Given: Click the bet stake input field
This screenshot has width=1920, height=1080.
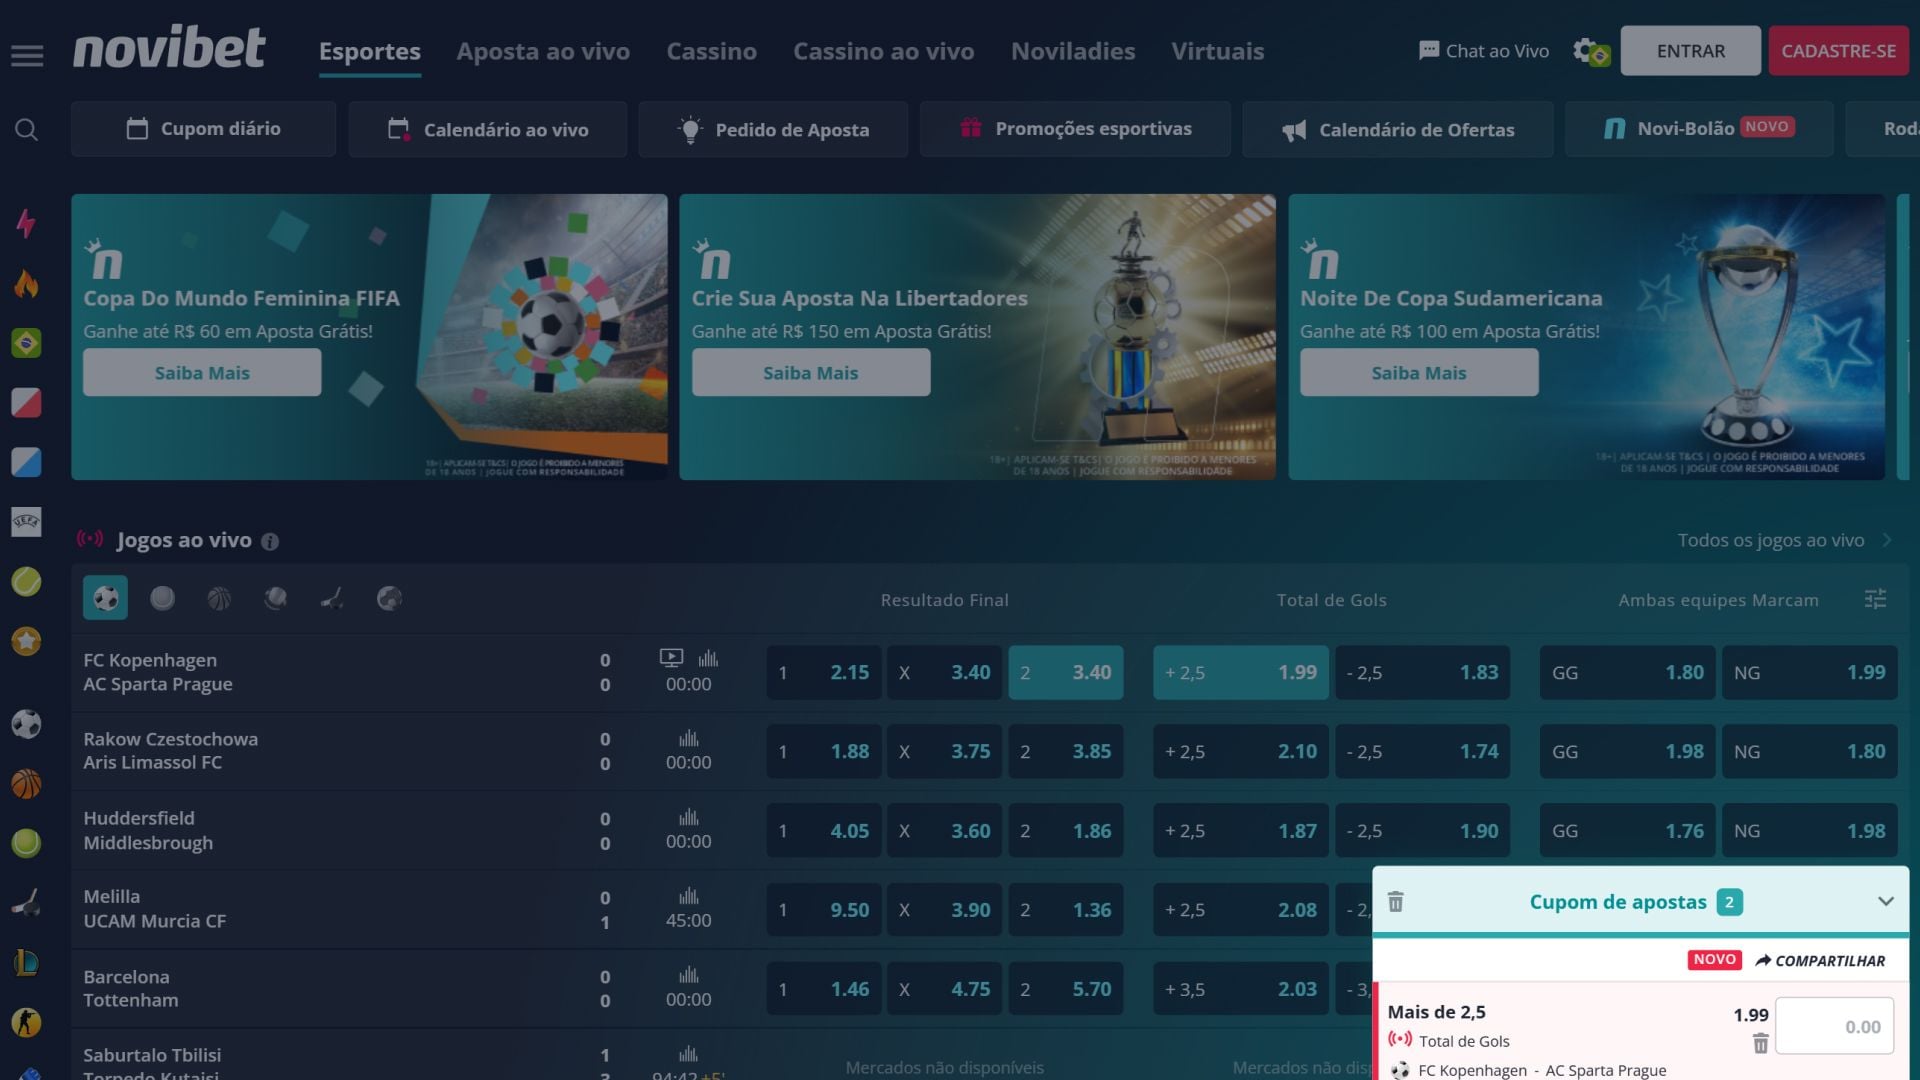Looking at the screenshot, I should click(1834, 1026).
